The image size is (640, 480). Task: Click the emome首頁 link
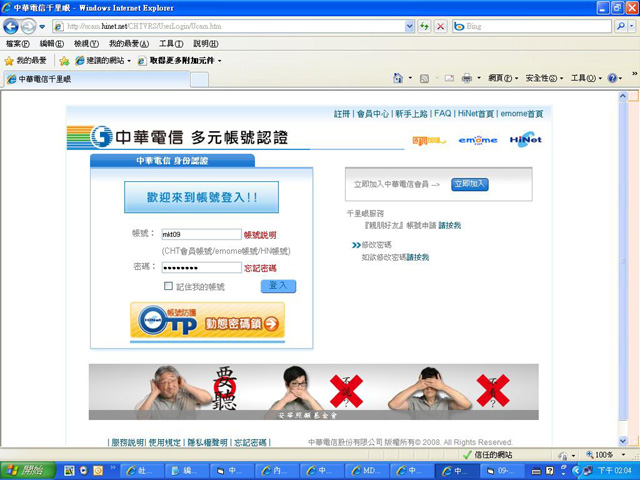(x=522, y=114)
